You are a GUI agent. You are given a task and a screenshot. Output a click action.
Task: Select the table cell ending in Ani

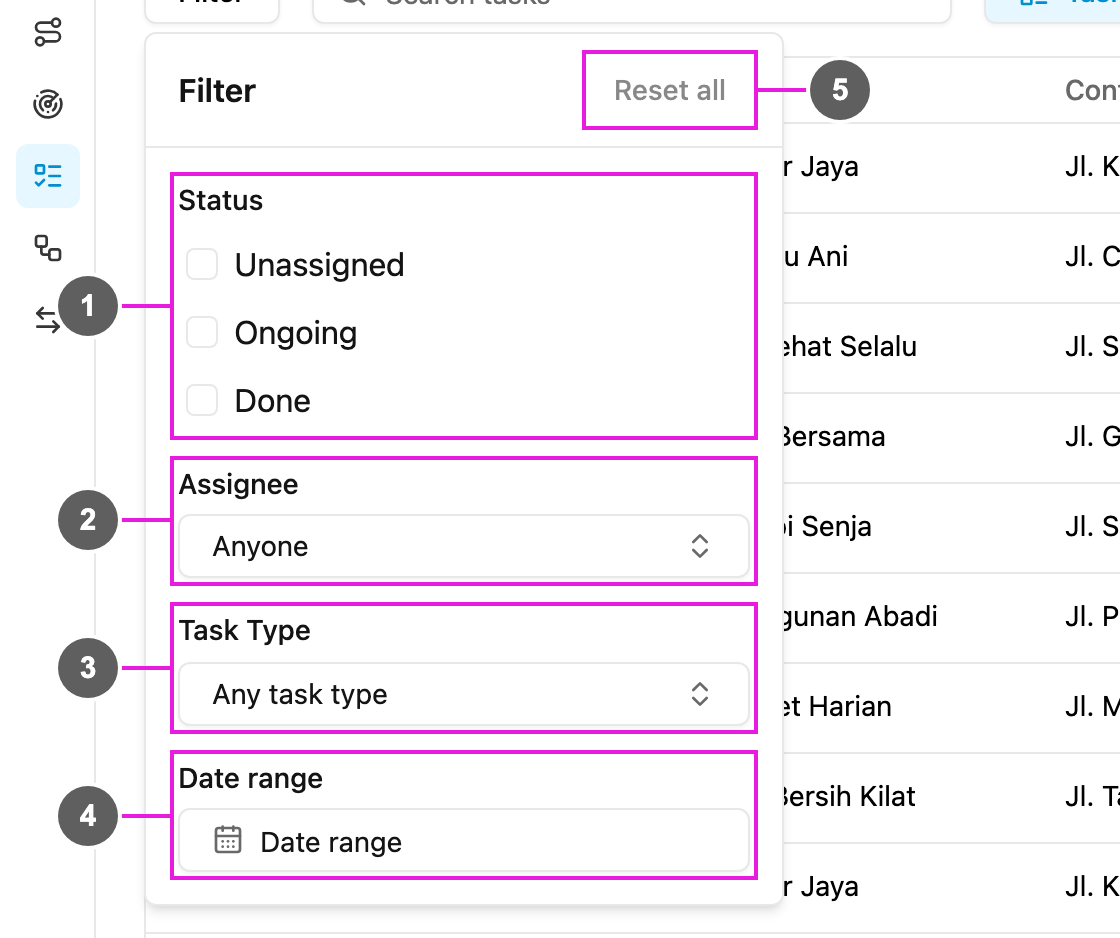point(815,257)
